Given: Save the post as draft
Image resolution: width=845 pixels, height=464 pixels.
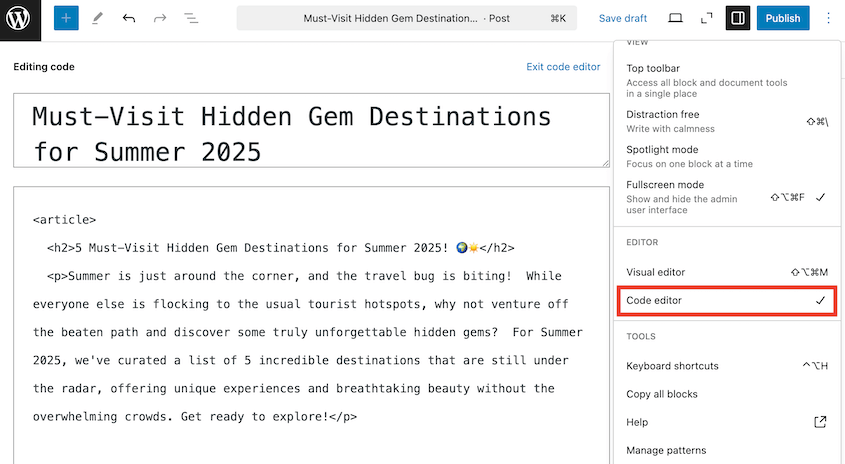Looking at the screenshot, I should click(x=622, y=18).
